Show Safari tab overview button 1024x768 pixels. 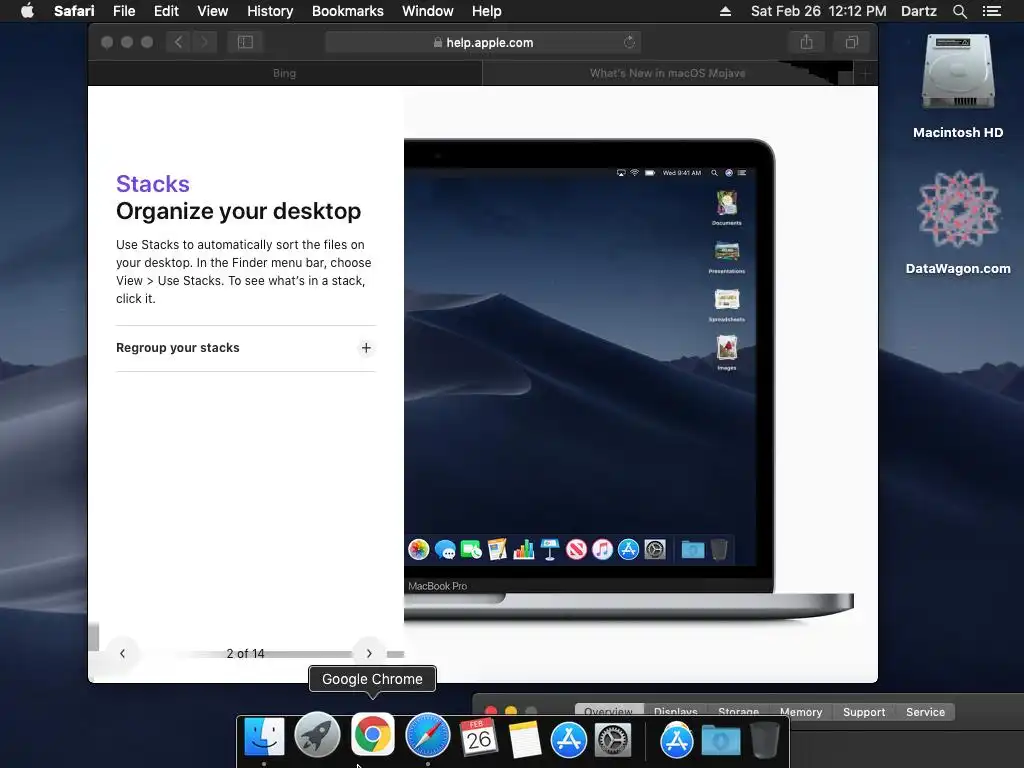pyautogui.click(x=852, y=42)
